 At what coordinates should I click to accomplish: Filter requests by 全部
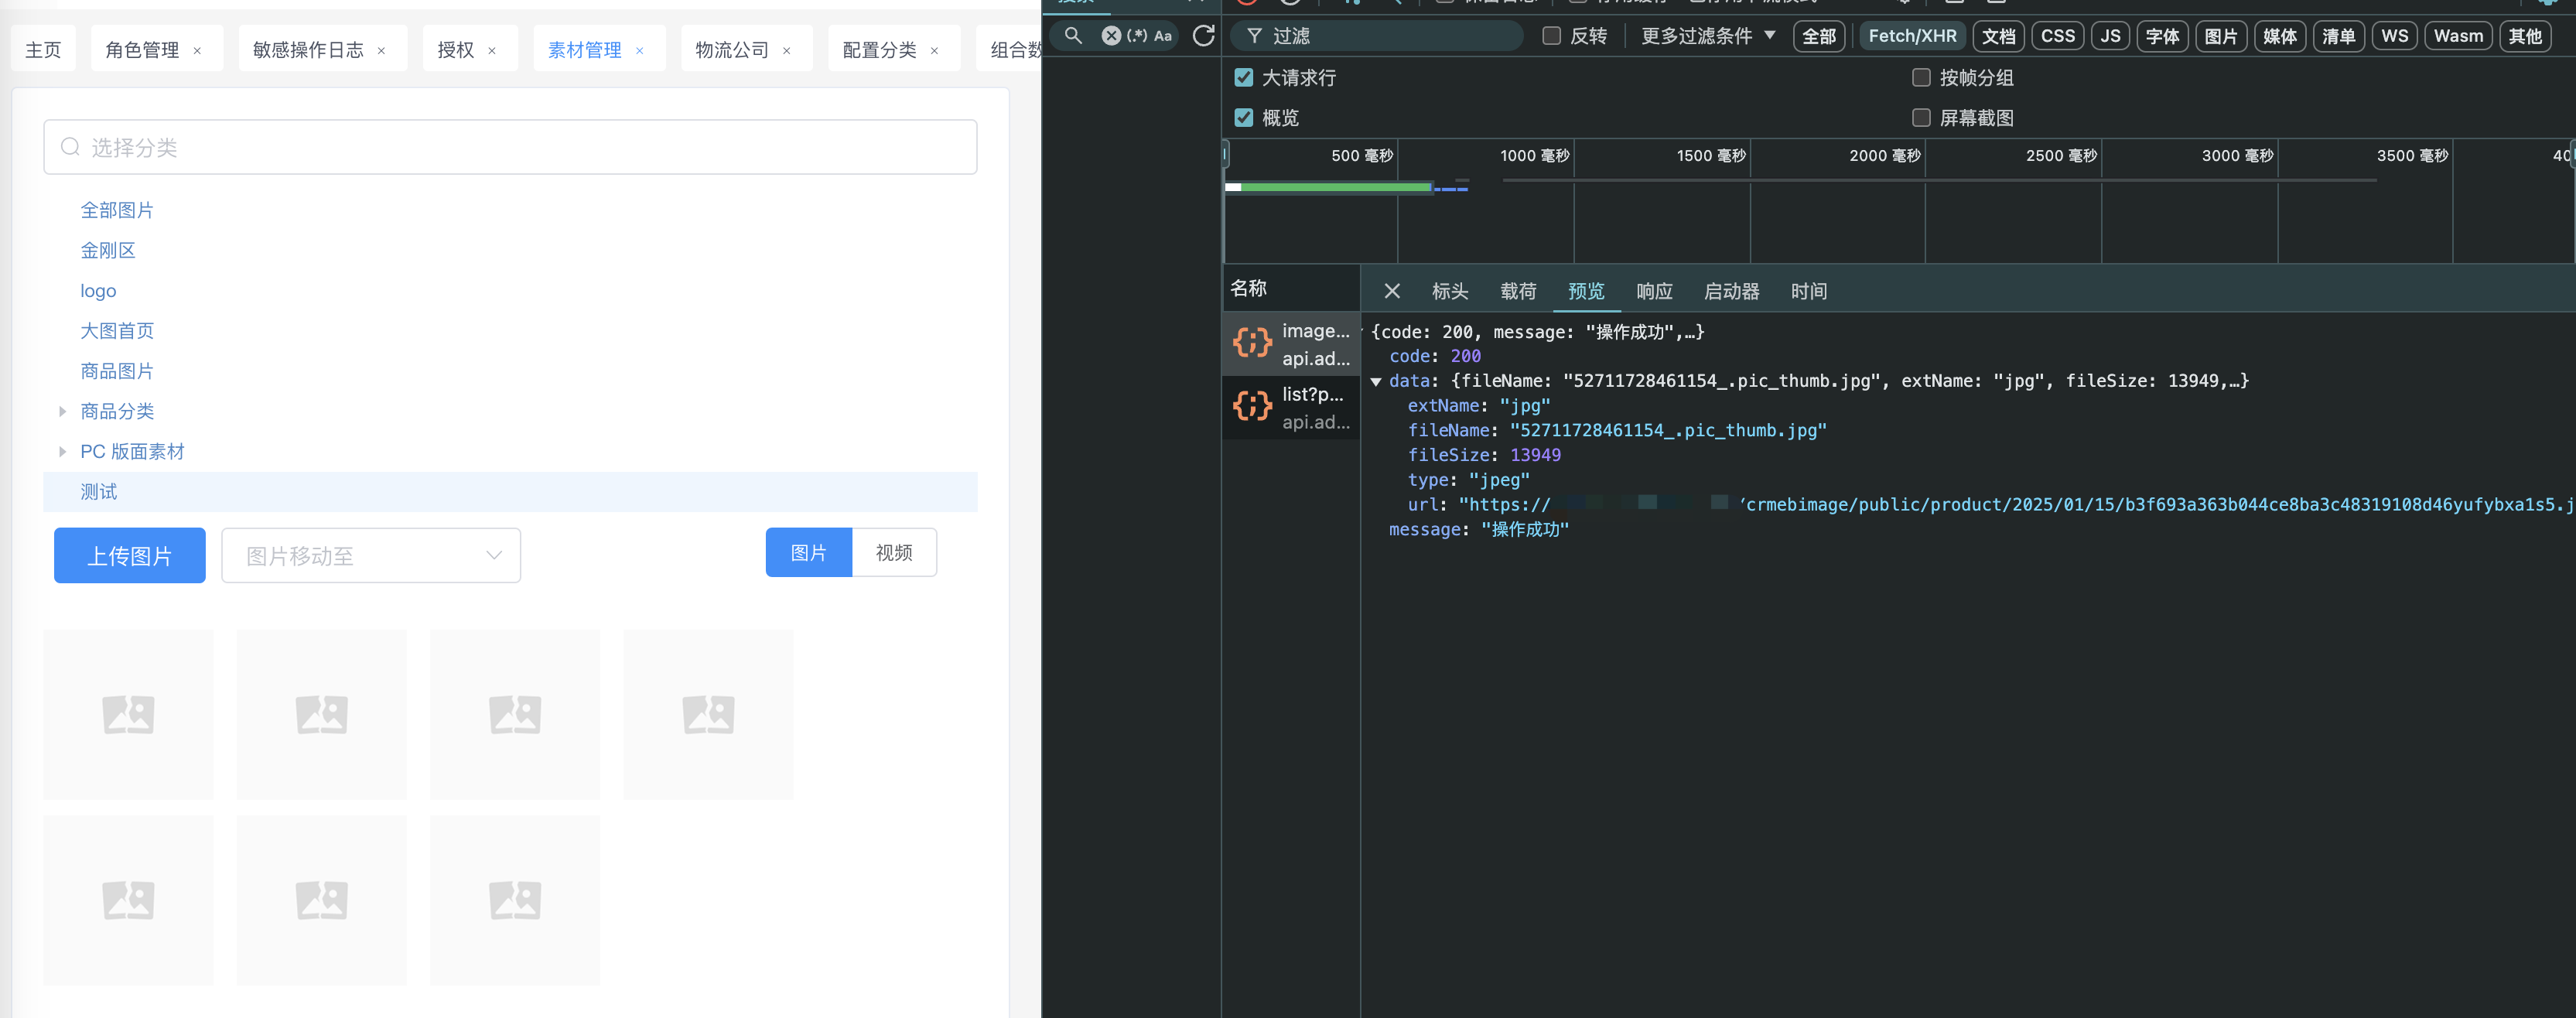tap(1818, 36)
